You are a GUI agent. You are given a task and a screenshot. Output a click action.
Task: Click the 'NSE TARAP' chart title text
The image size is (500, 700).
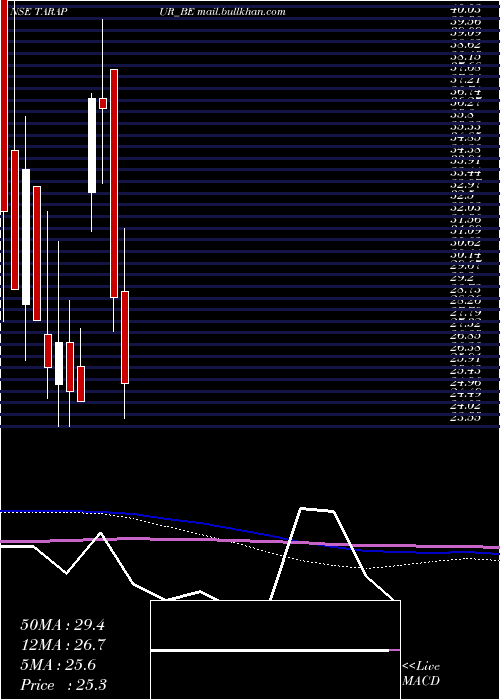[38, 12]
